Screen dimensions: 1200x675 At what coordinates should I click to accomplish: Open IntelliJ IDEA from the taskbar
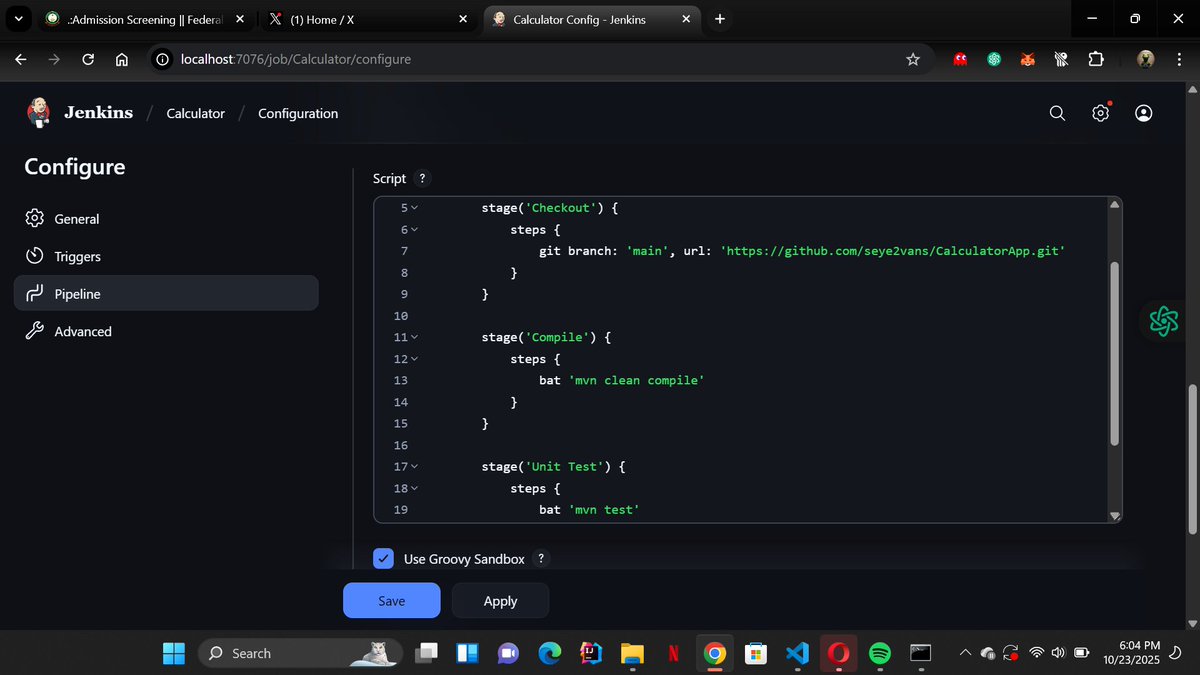(x=591, y=653)
